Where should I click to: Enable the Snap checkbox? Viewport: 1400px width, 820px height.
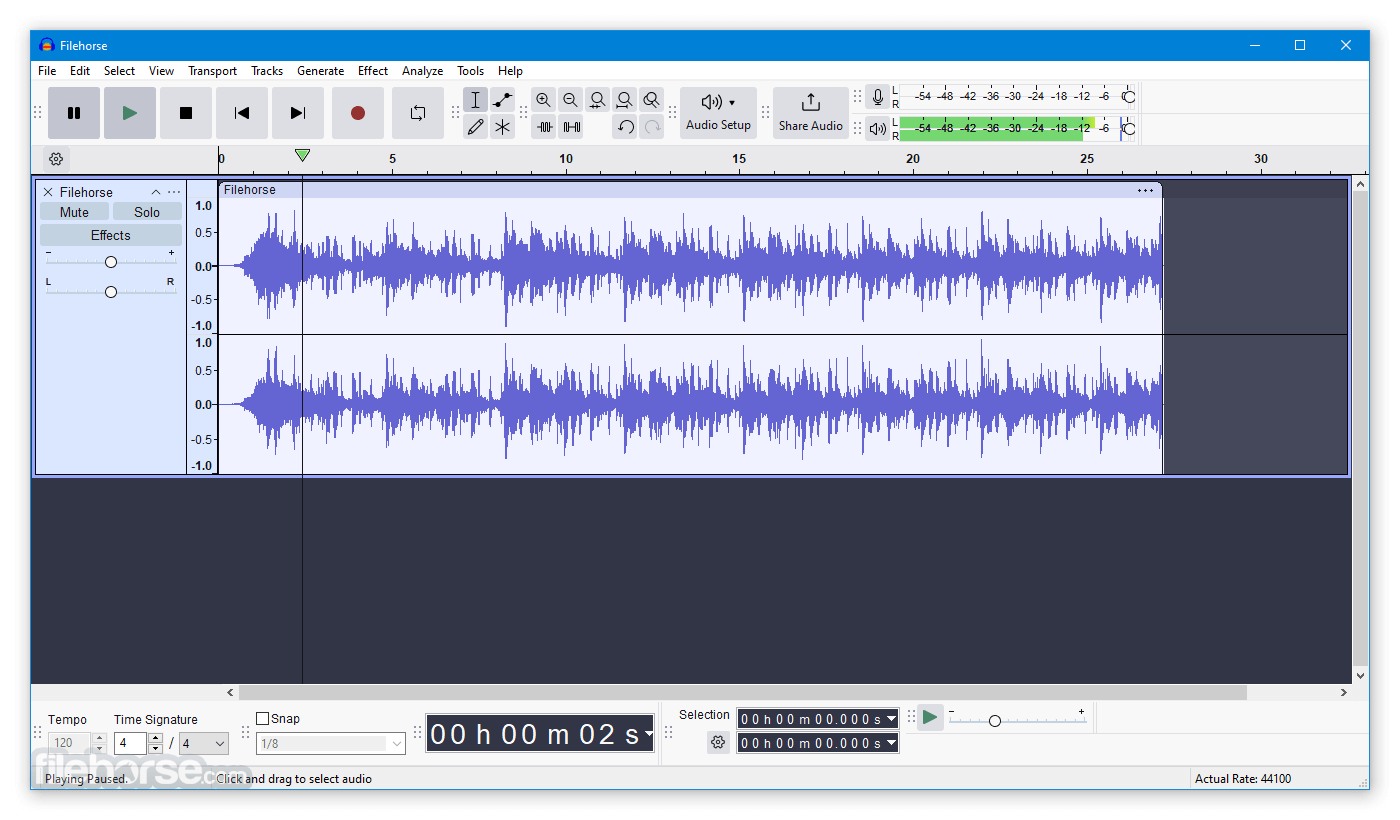pyautogui.click(x=263, y=718)
